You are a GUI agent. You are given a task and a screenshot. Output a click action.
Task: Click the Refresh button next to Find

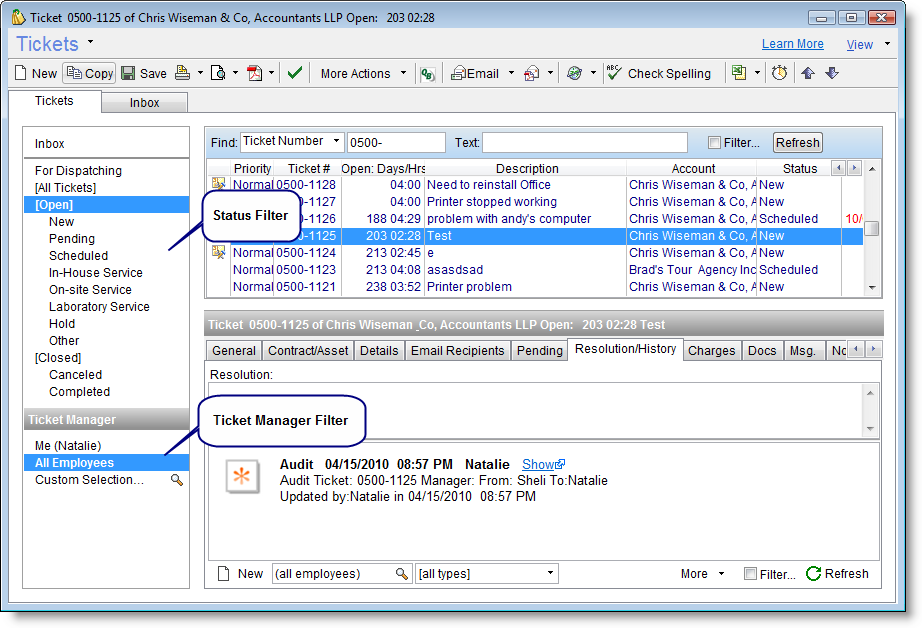[797, 143]
